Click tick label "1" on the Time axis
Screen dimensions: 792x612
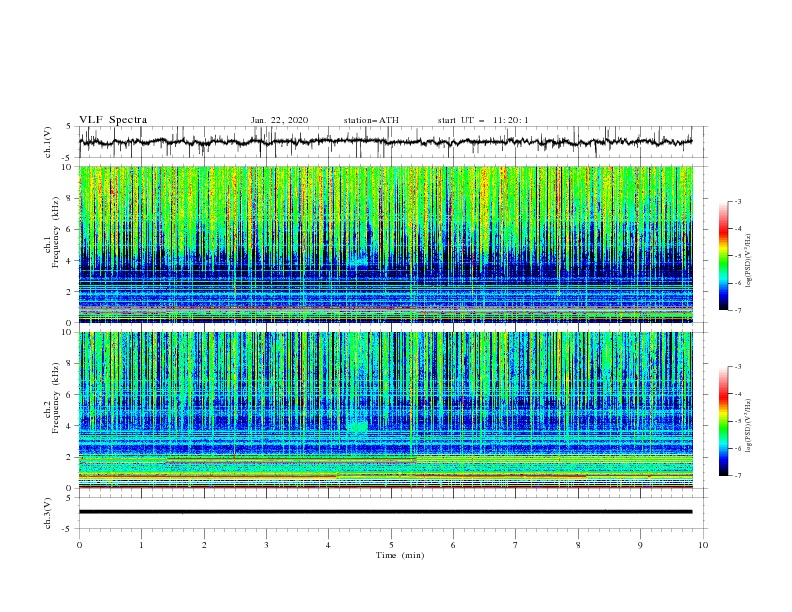(141, 545)
